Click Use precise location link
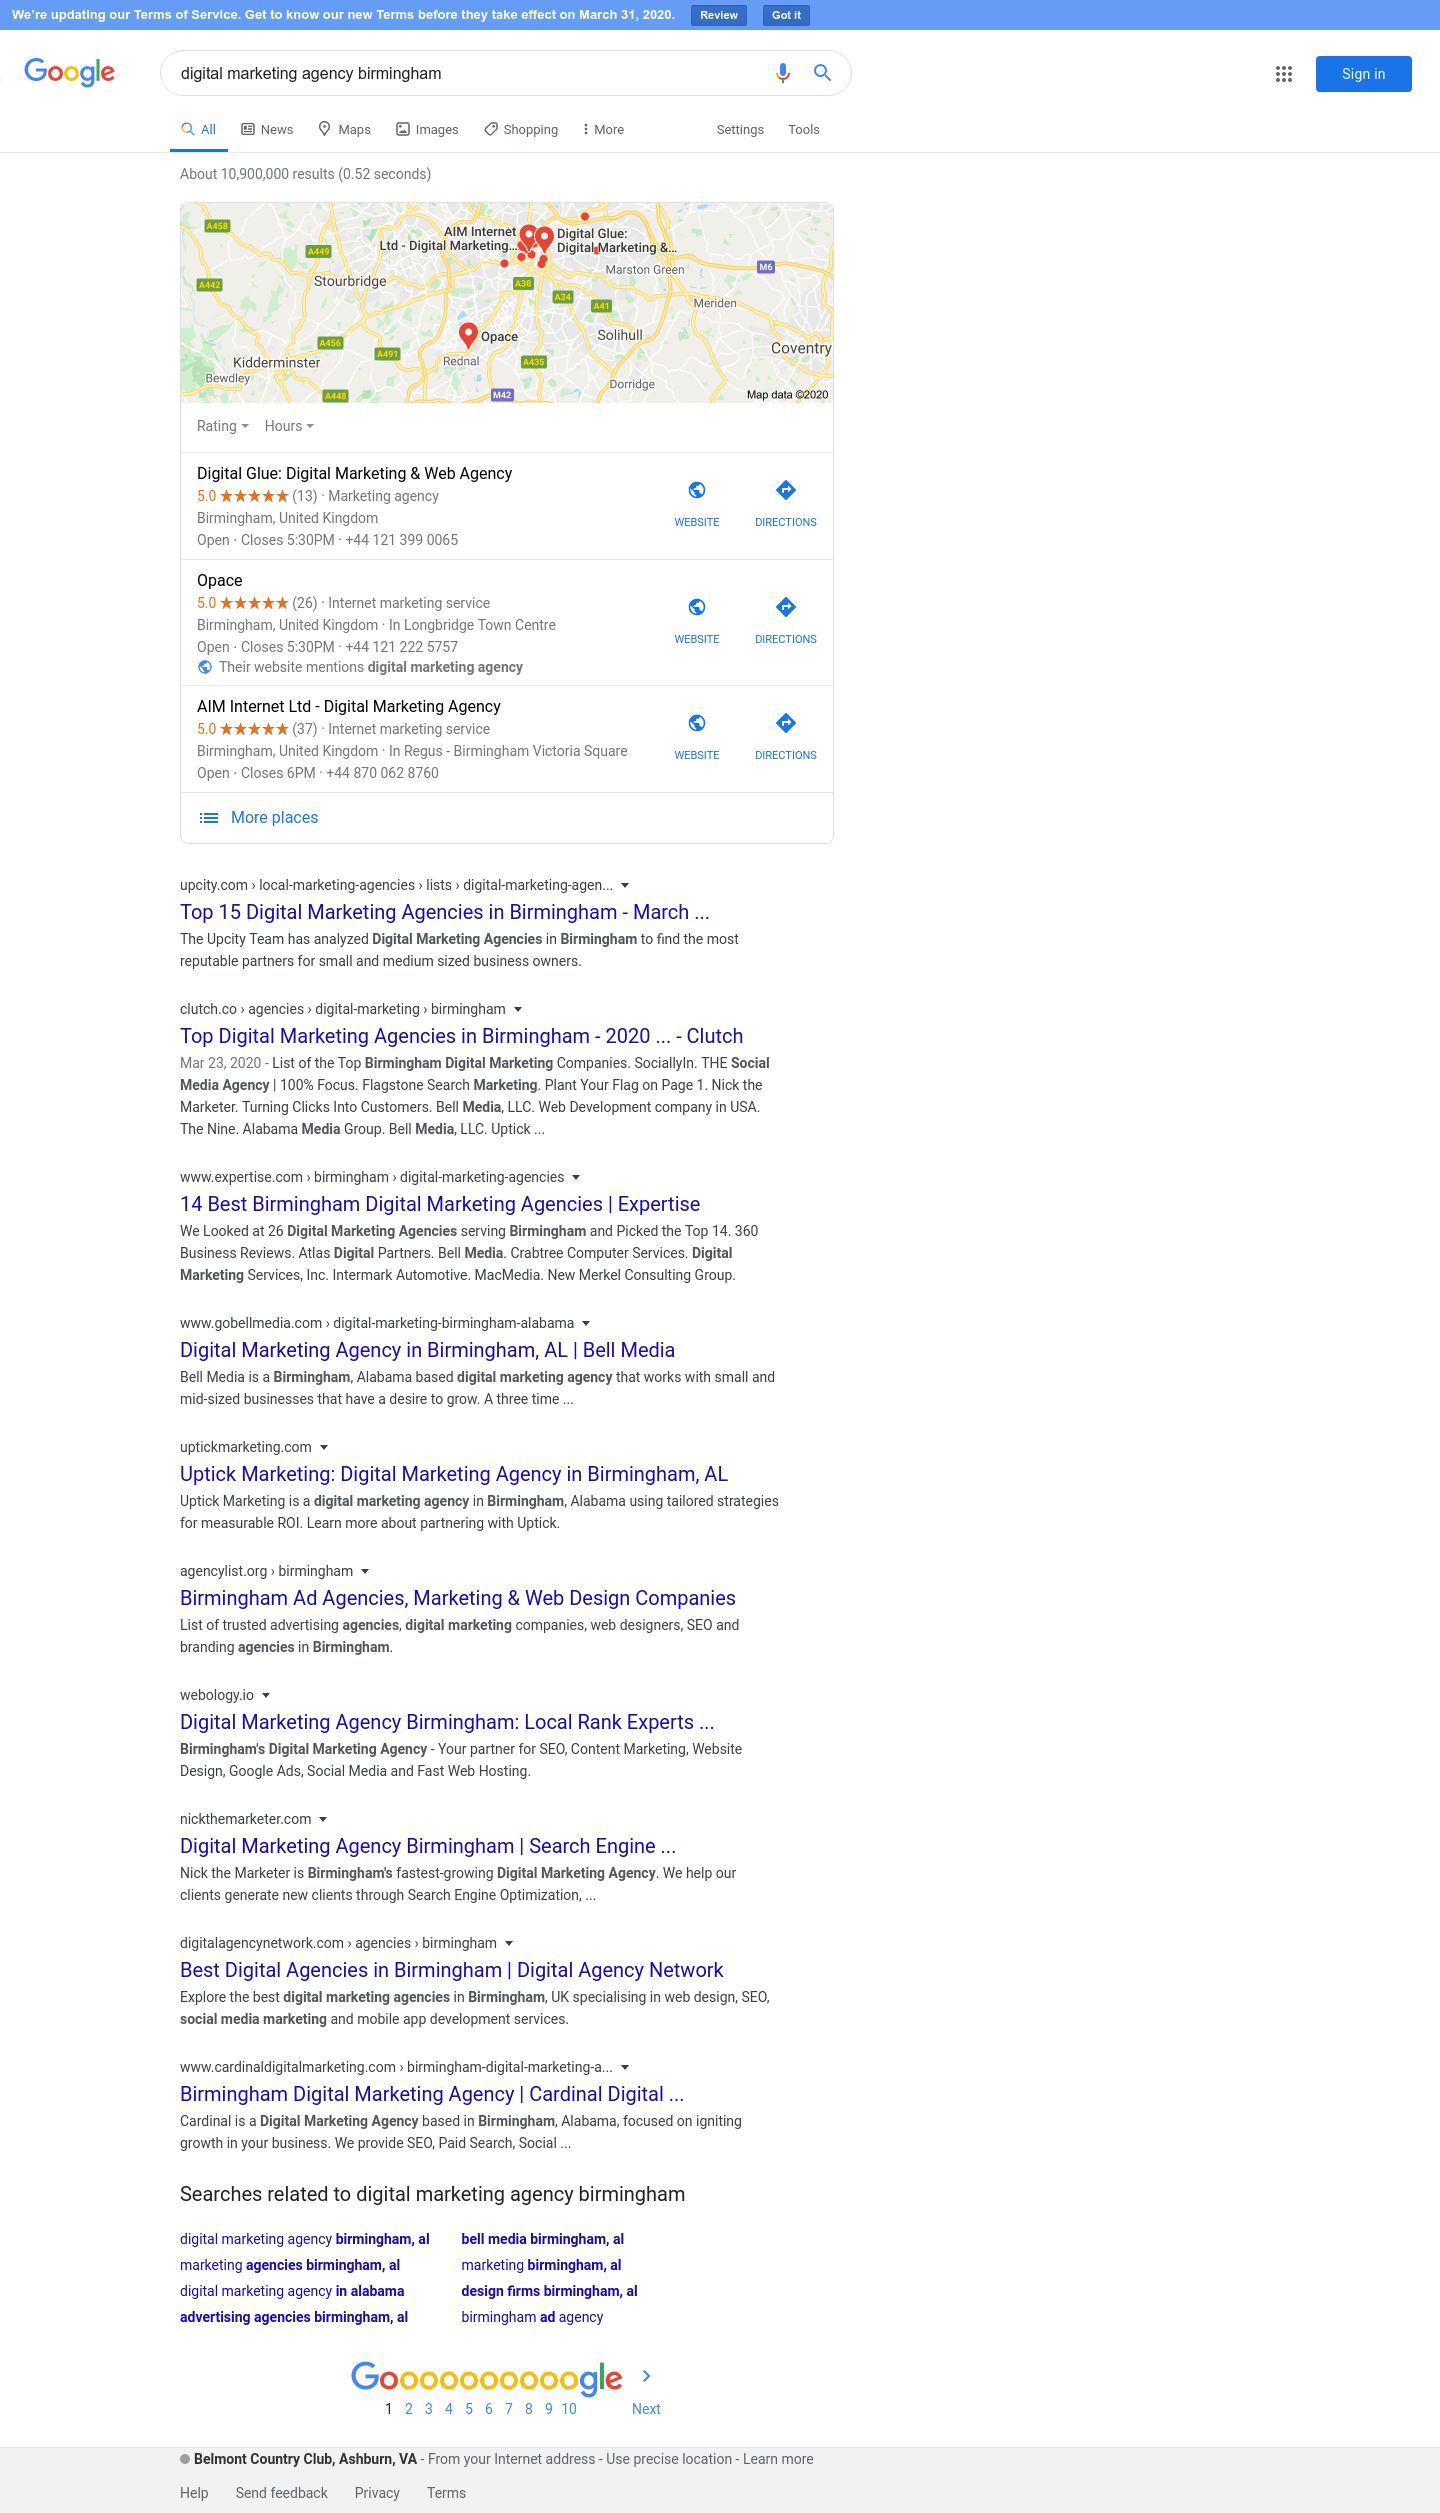 click(669, 2459)
